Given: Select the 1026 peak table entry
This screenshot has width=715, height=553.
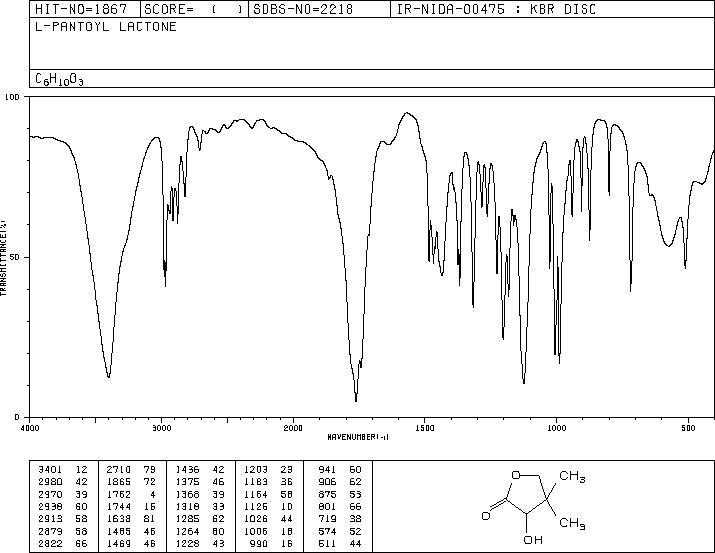Looking at the screenshot, I should point(269,519).
